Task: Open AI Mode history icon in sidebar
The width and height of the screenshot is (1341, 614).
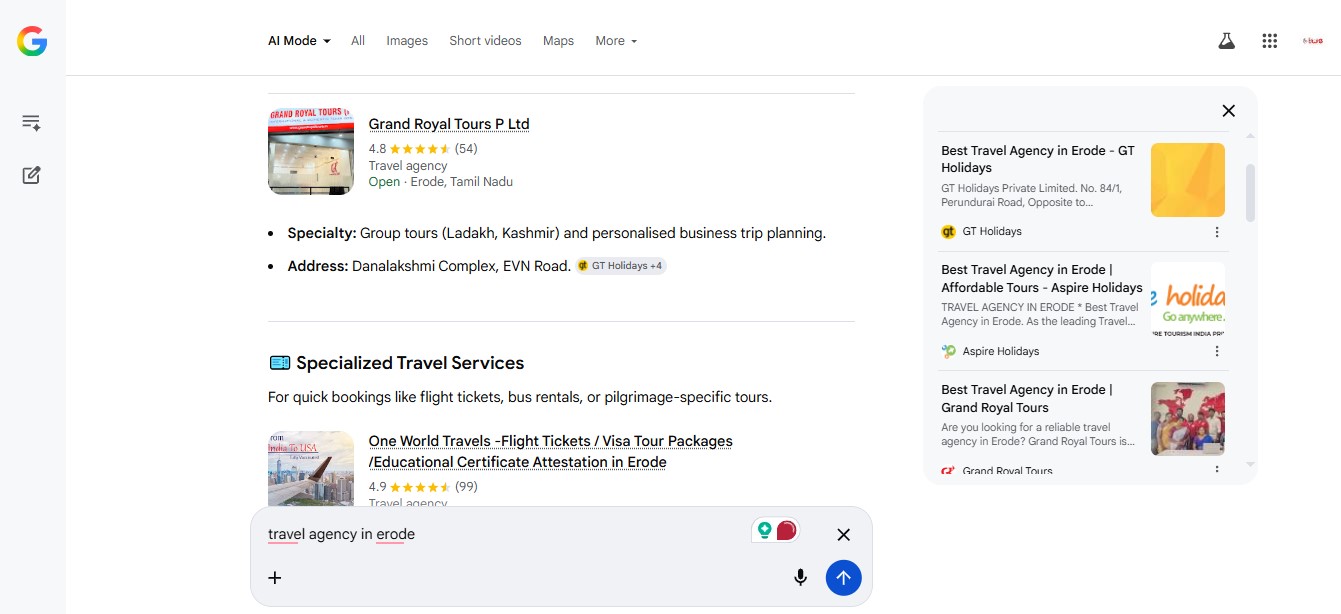Action: coord(31,123)
